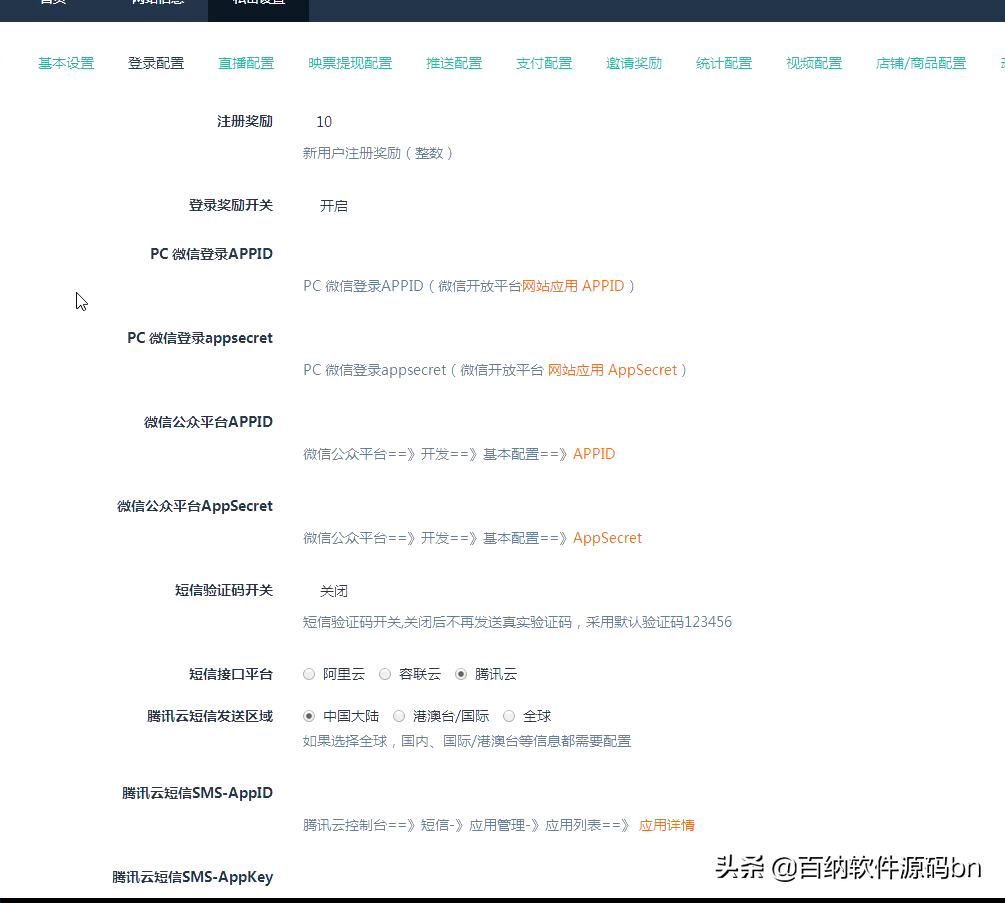Screen dimensions: 1005x903
Task: Switch to the 登录配置 tab
Action: (156, 63)
